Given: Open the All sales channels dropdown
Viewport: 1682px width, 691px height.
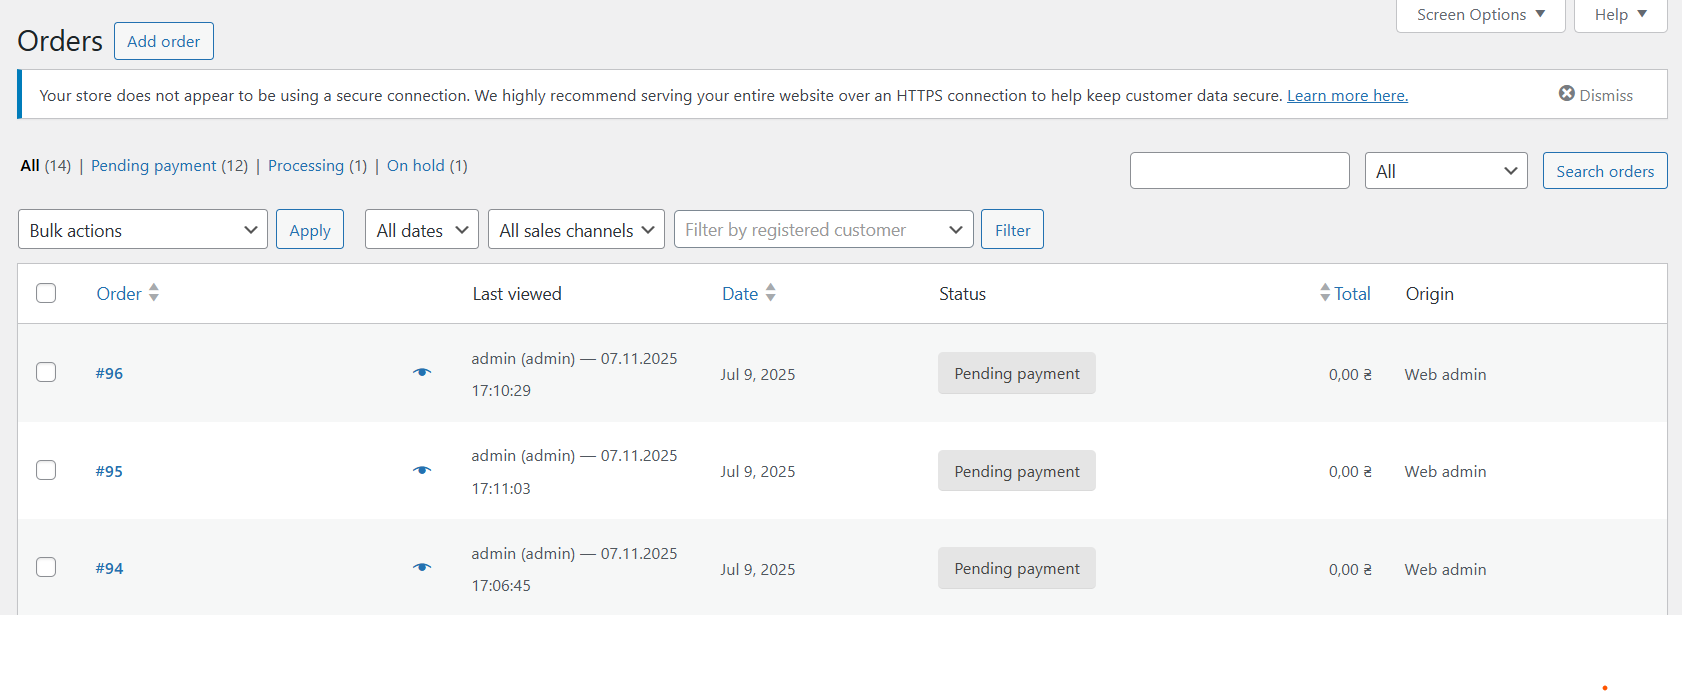Looking at the screenshot, I should 576,230.
